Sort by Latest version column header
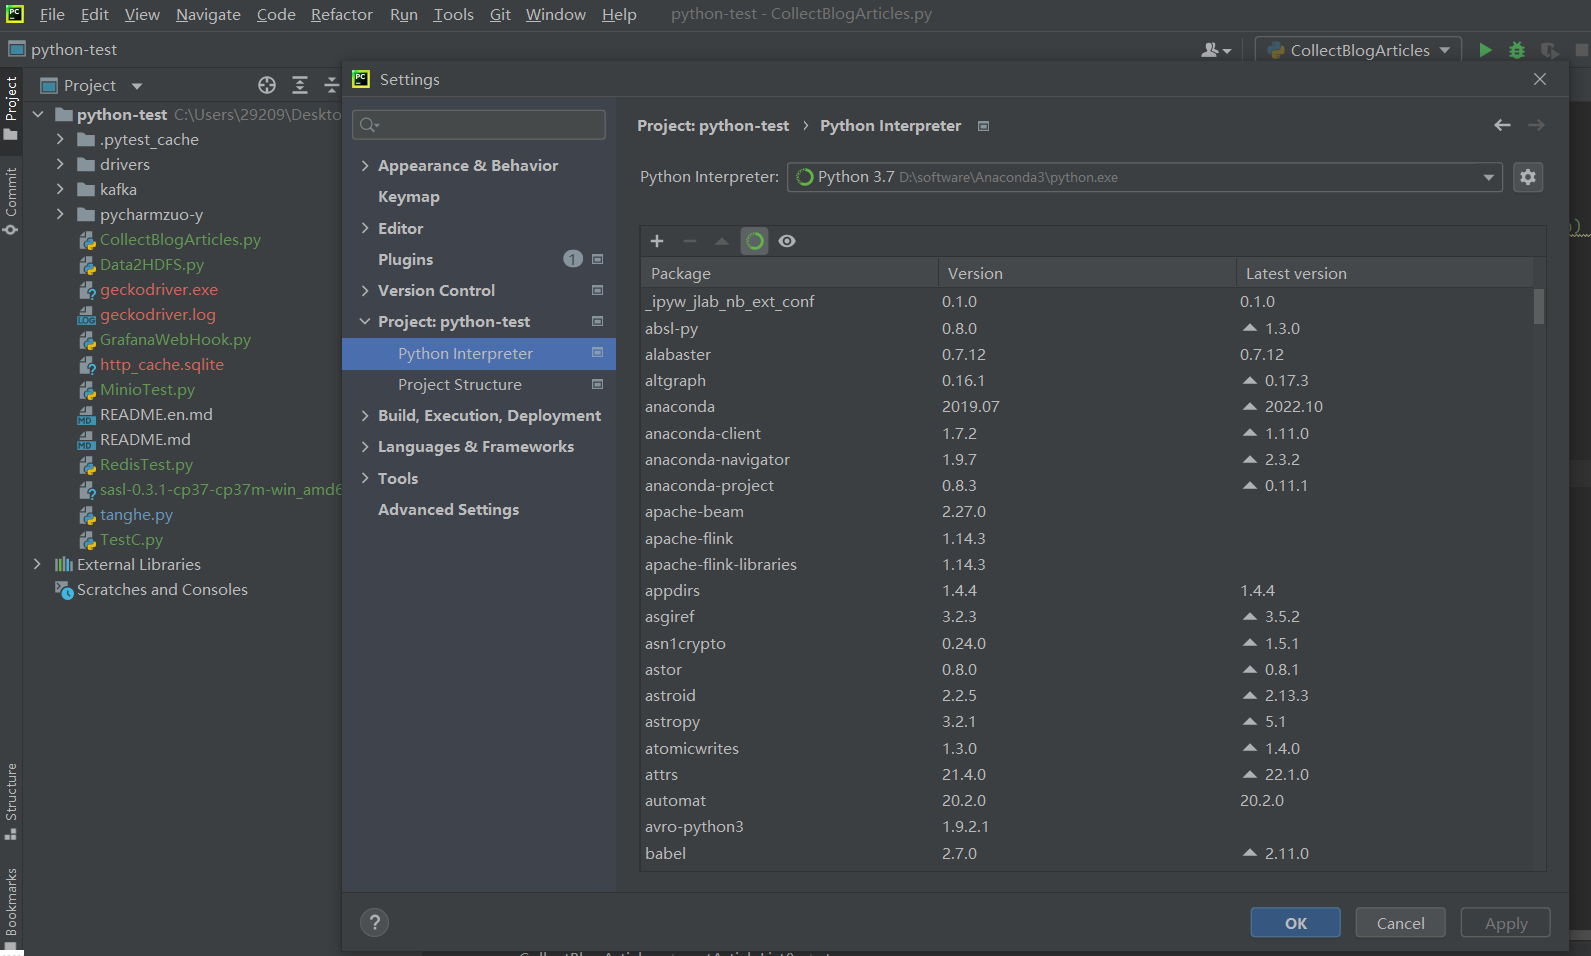 [1385, 273]
